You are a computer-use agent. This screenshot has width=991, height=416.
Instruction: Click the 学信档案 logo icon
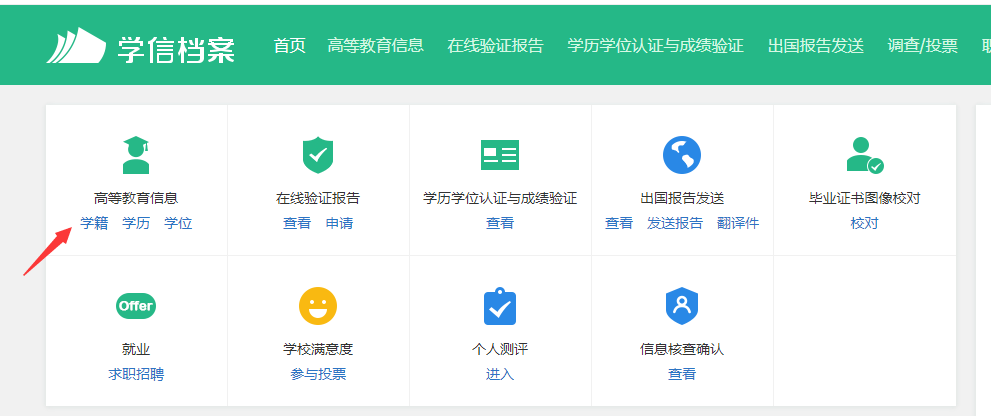tap(75, 46)
